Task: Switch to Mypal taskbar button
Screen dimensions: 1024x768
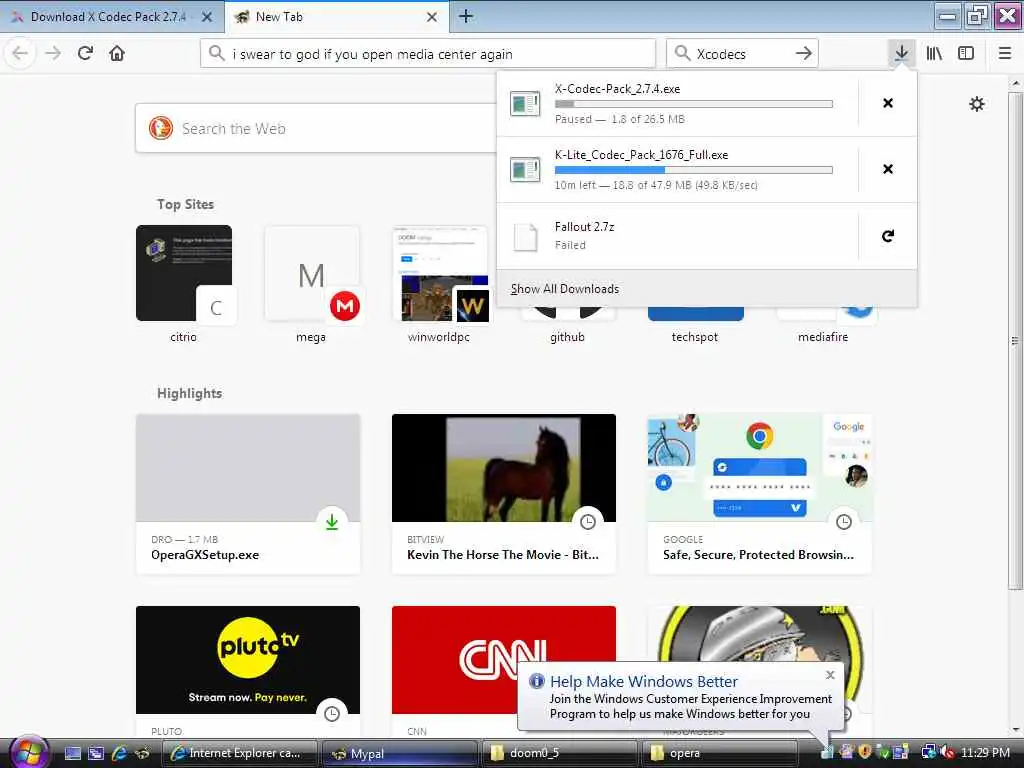Action: (x=400, y=753)
